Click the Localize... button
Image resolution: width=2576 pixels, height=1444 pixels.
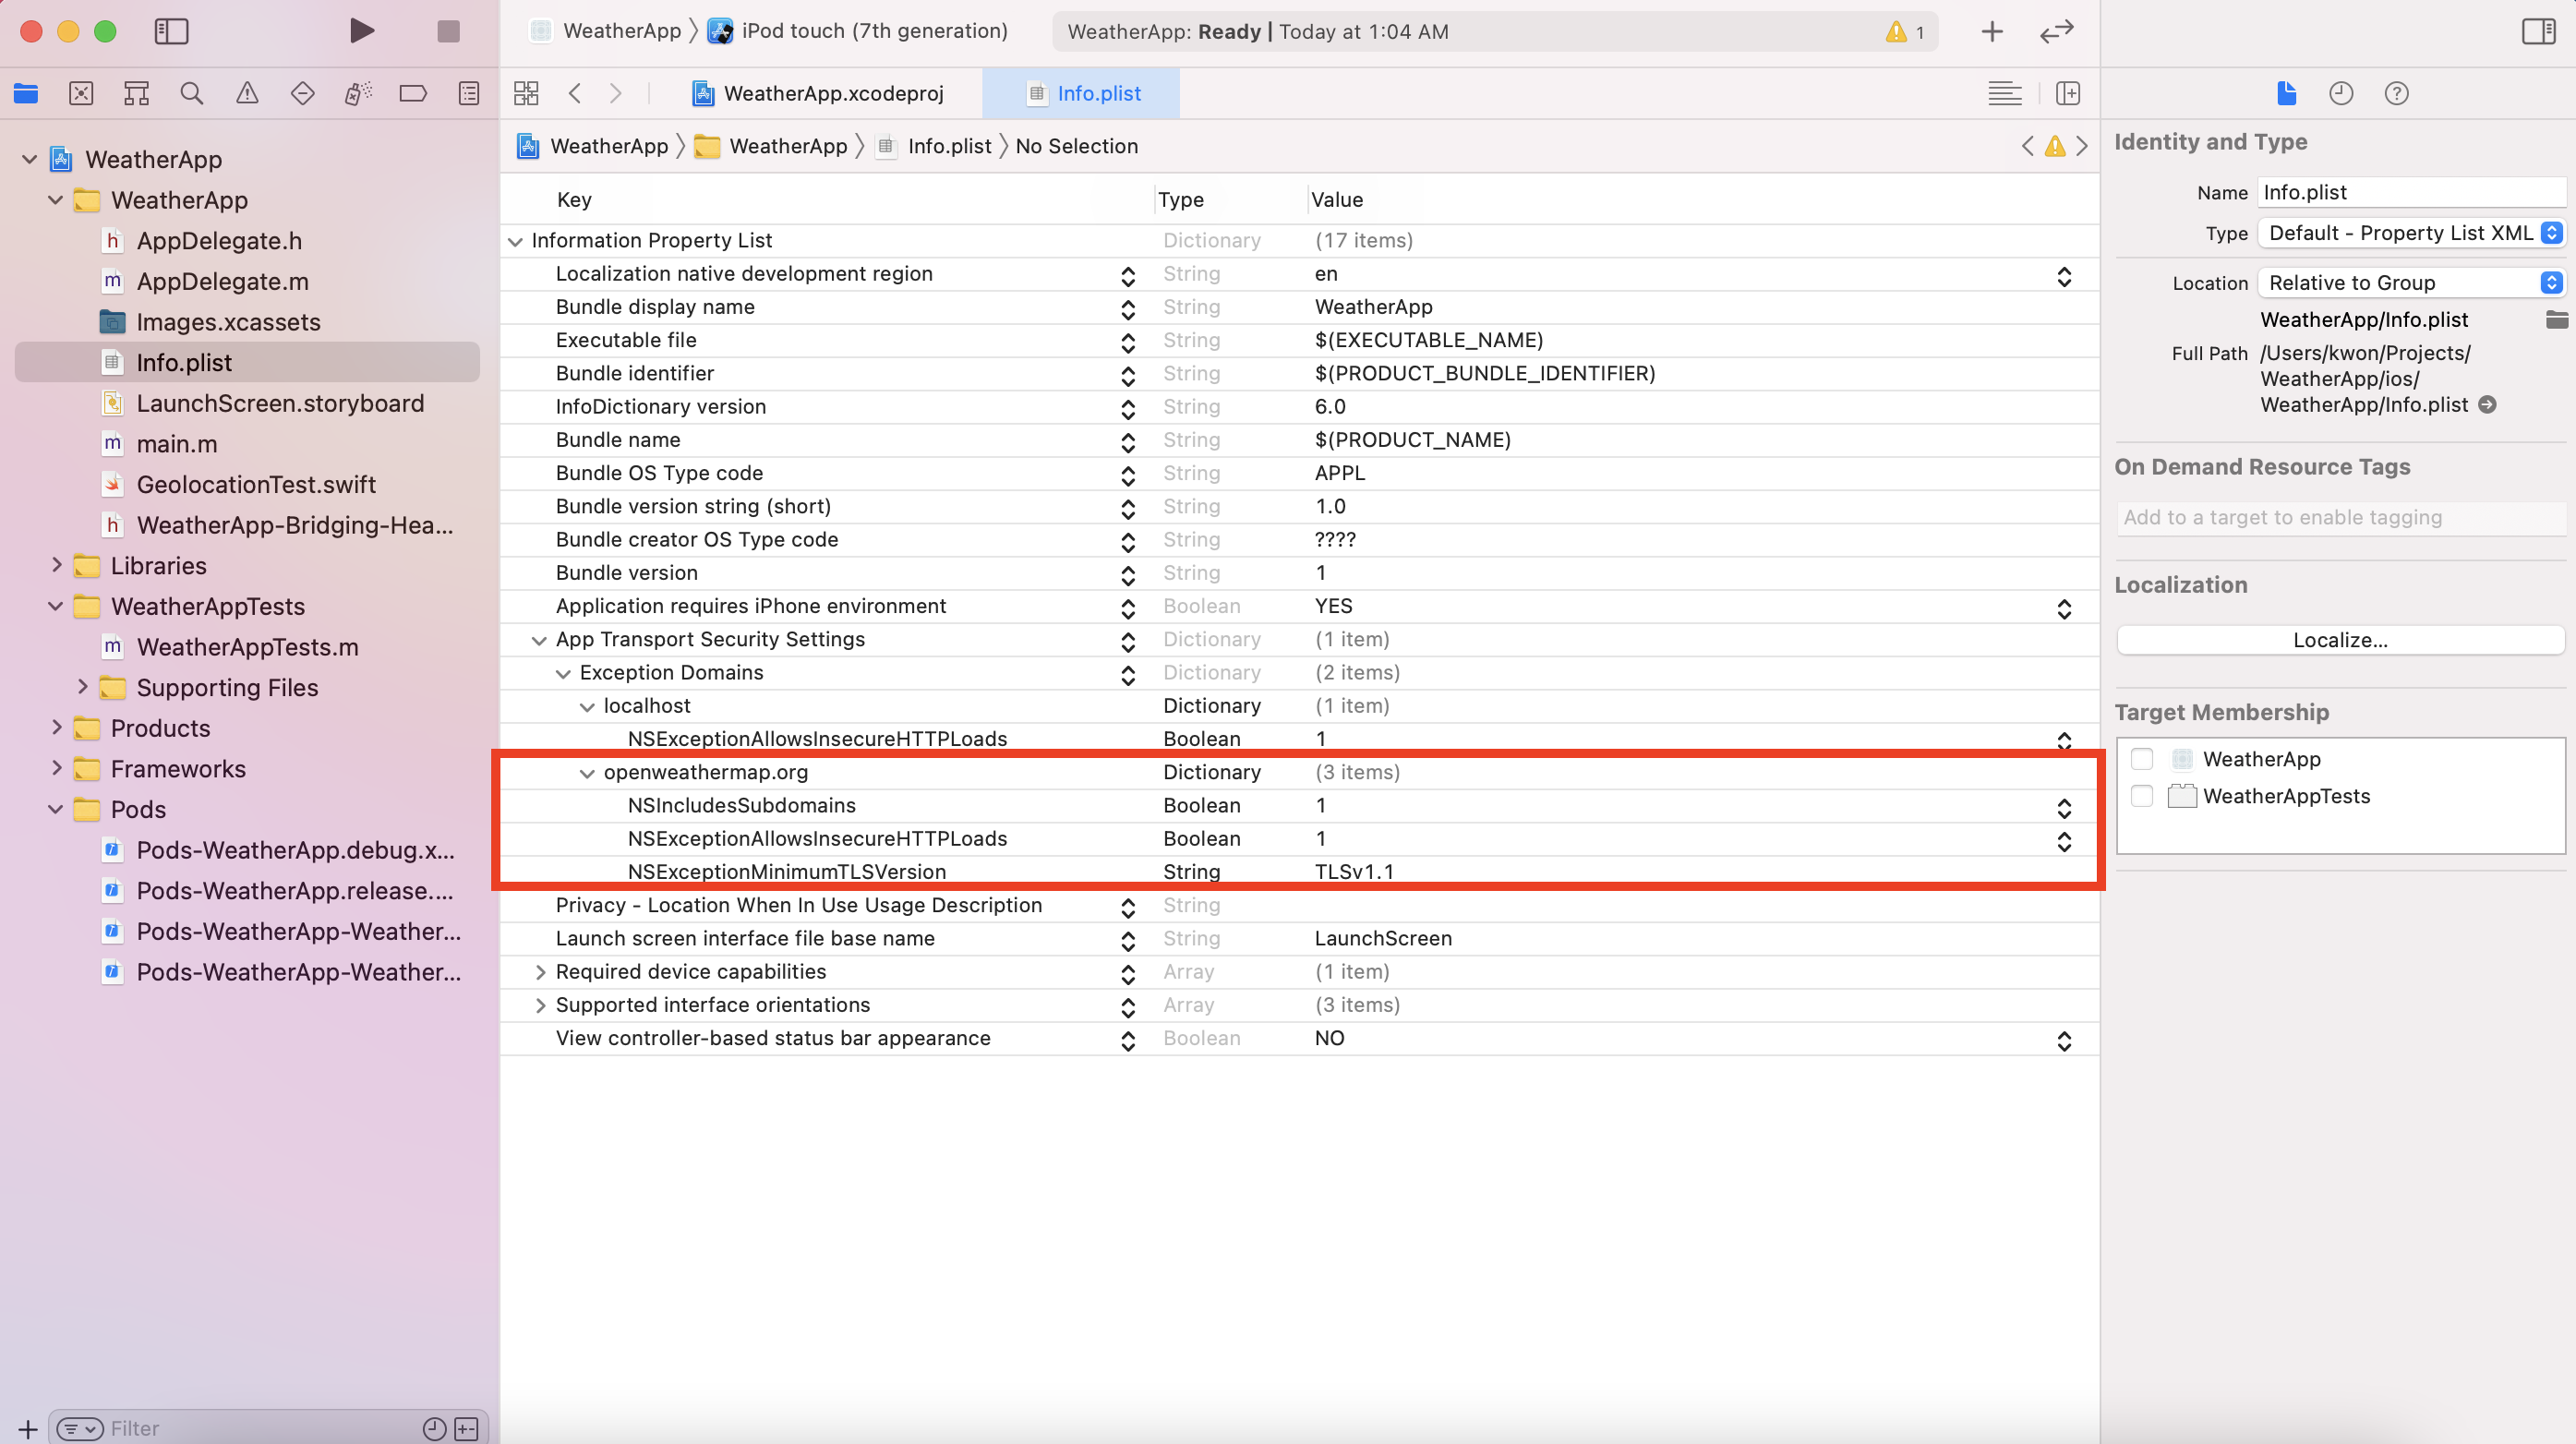coord(2339,640)
